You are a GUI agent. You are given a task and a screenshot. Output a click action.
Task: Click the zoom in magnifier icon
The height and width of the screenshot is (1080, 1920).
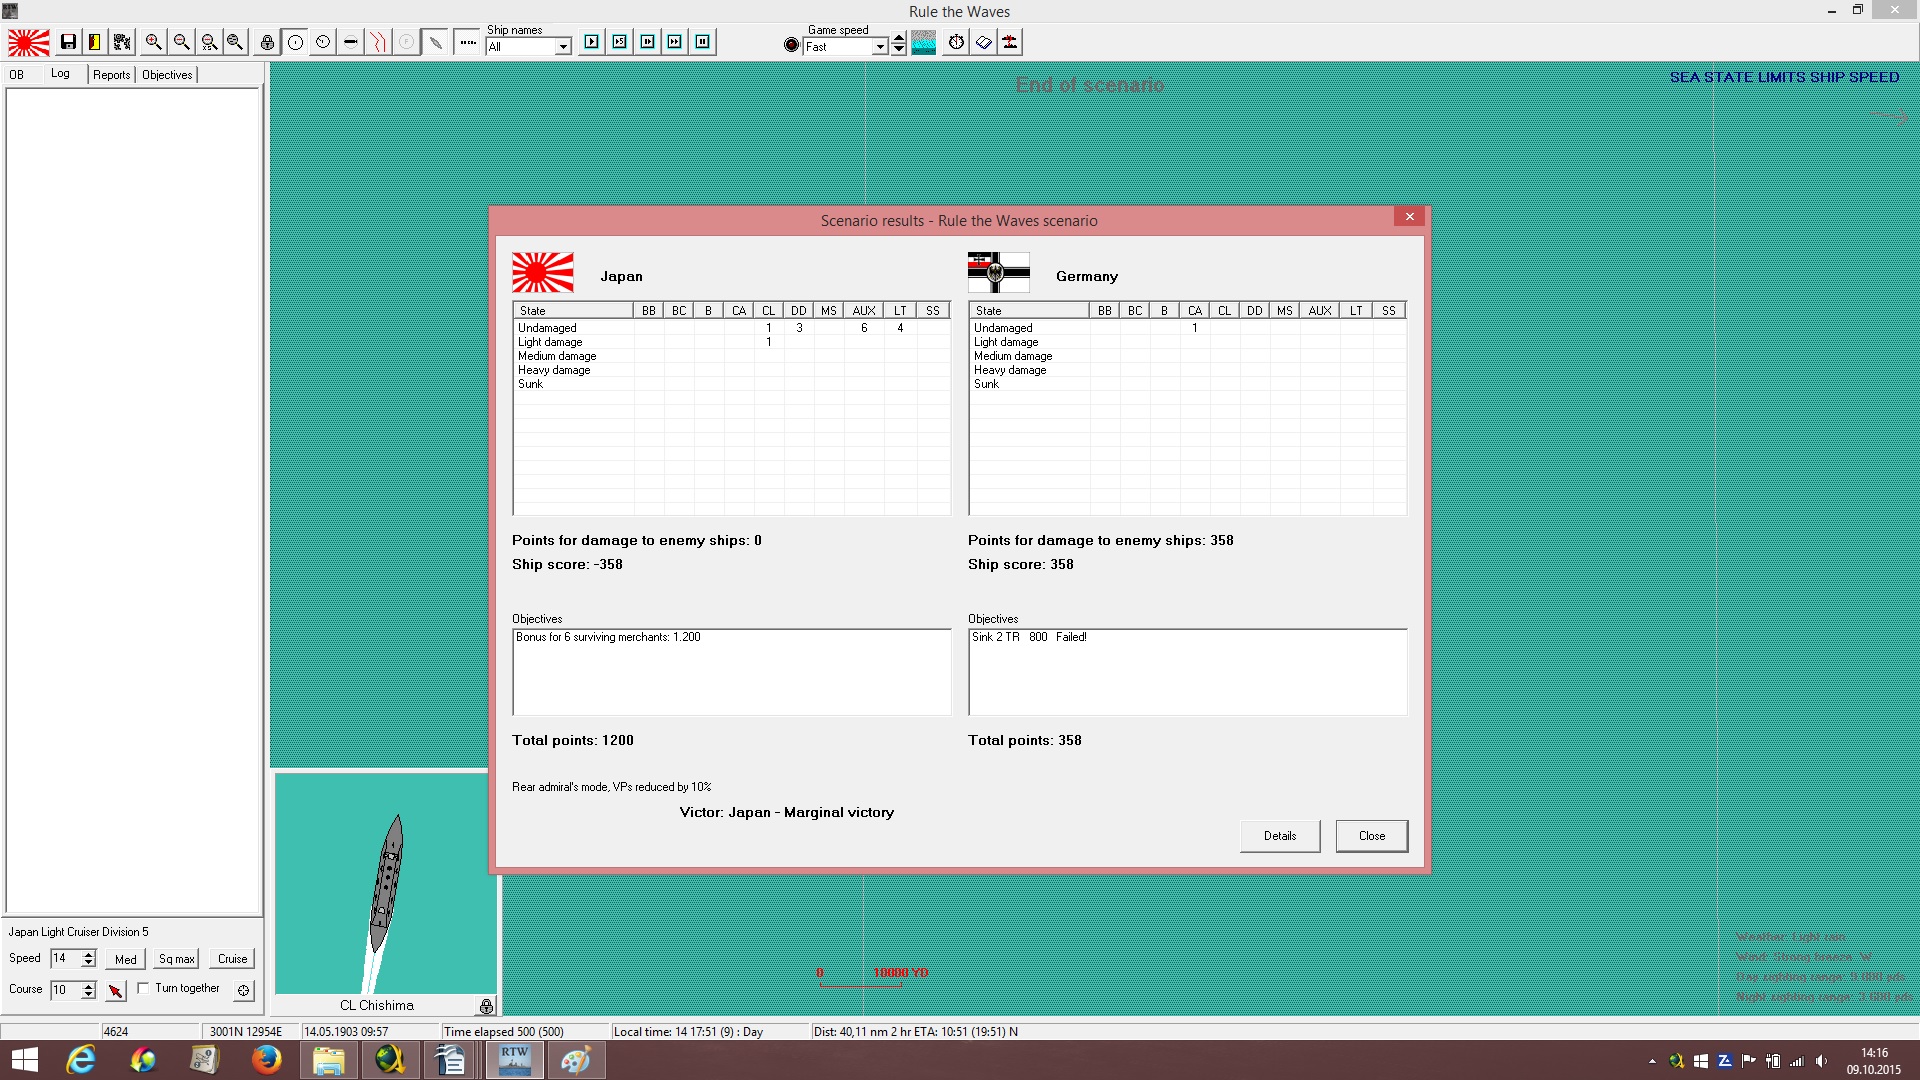tap(154, 42)
